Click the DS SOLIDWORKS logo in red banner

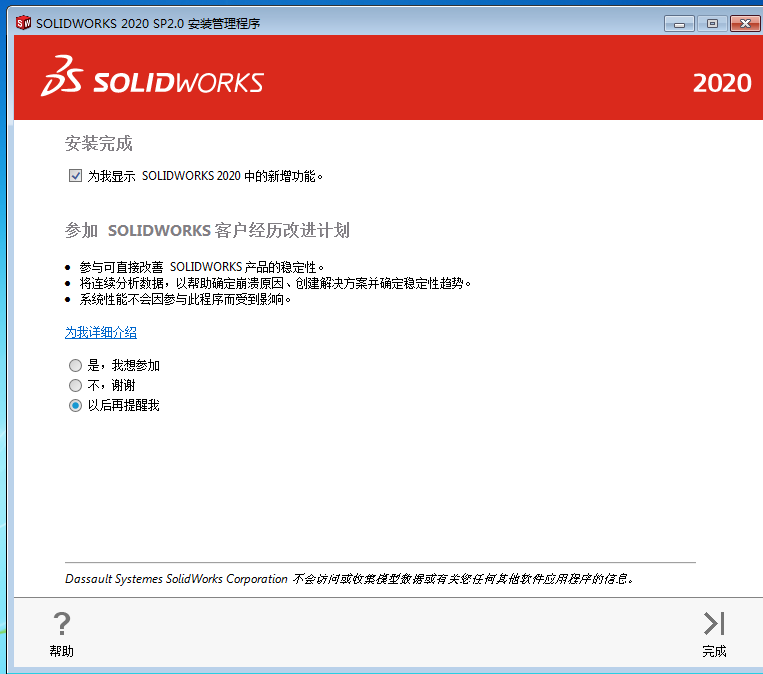pyautogui.click(x=152, y=80)
